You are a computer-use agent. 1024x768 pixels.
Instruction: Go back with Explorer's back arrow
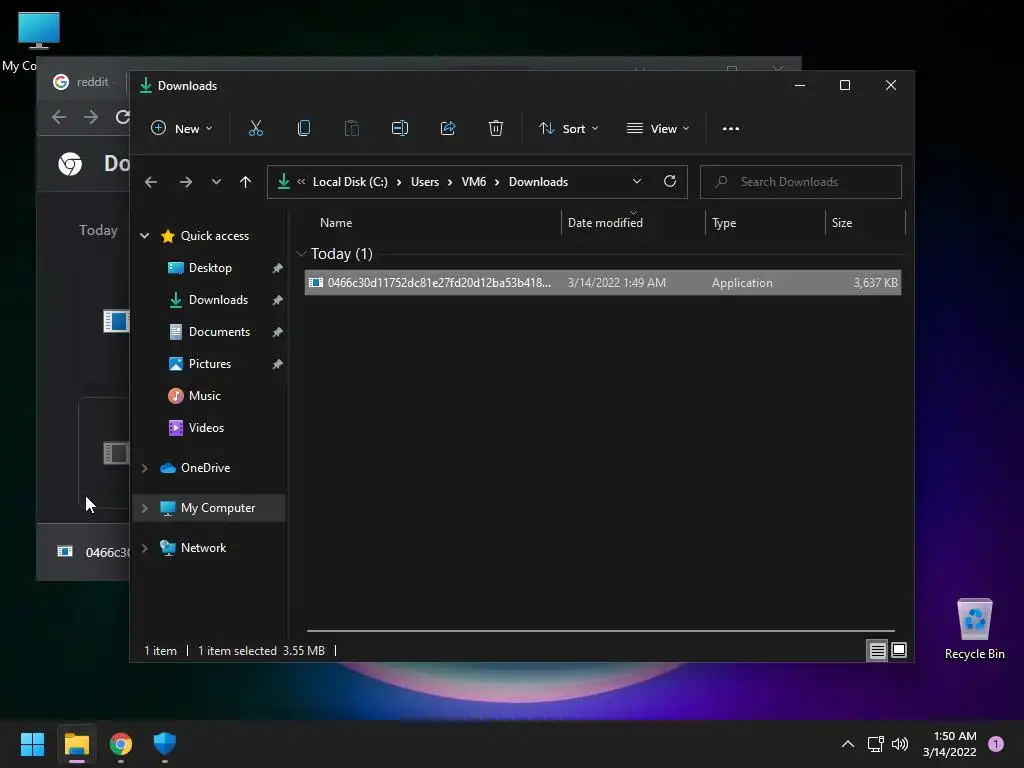151,182
